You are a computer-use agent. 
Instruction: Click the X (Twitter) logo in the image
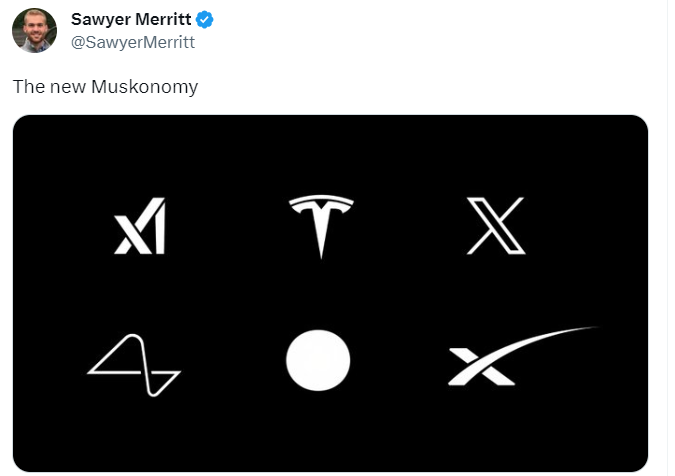click(496, 226)
